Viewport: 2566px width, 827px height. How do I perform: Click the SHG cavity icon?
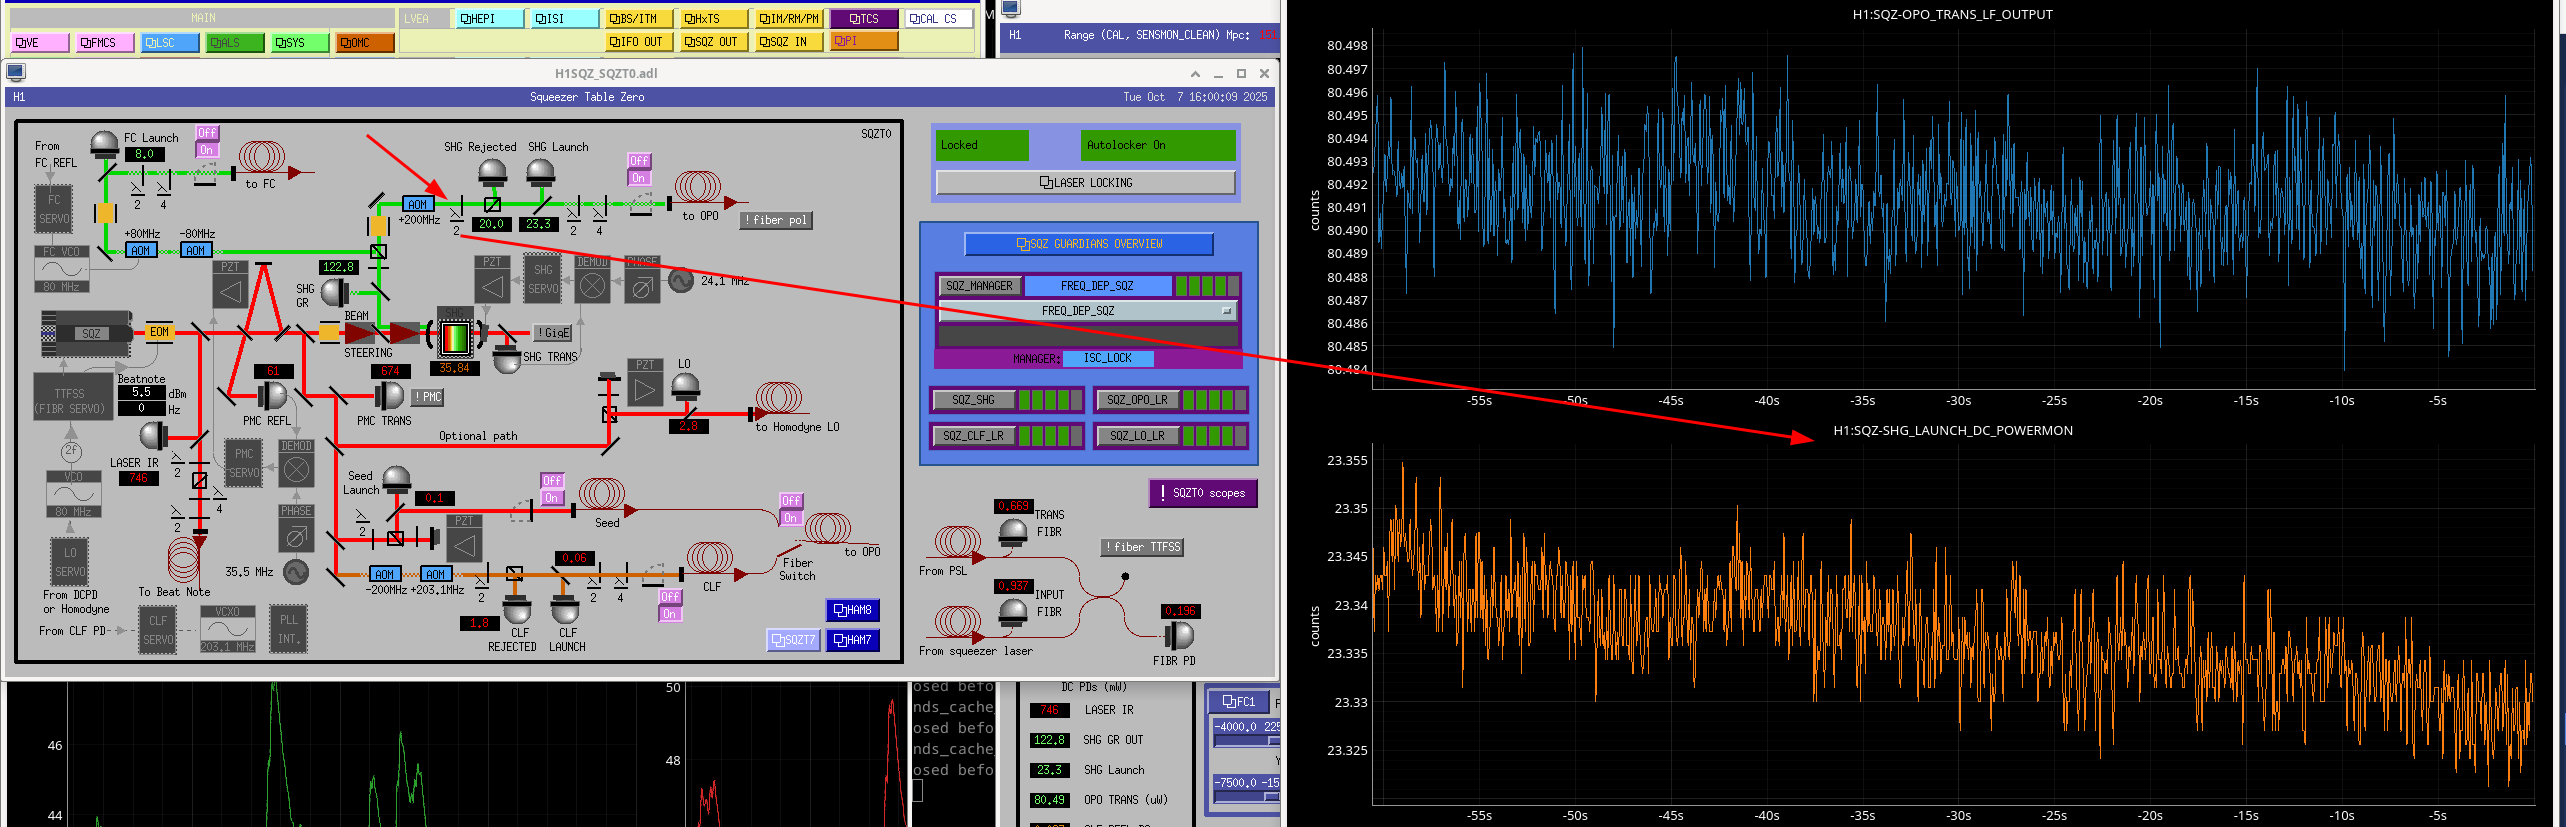tap(455, 336)
